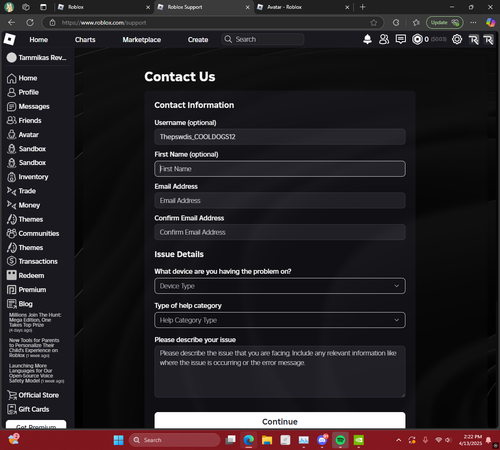Click the Roblox navbar search box
This screenshot has height=450, width=500.
click(x=263, y=39)
